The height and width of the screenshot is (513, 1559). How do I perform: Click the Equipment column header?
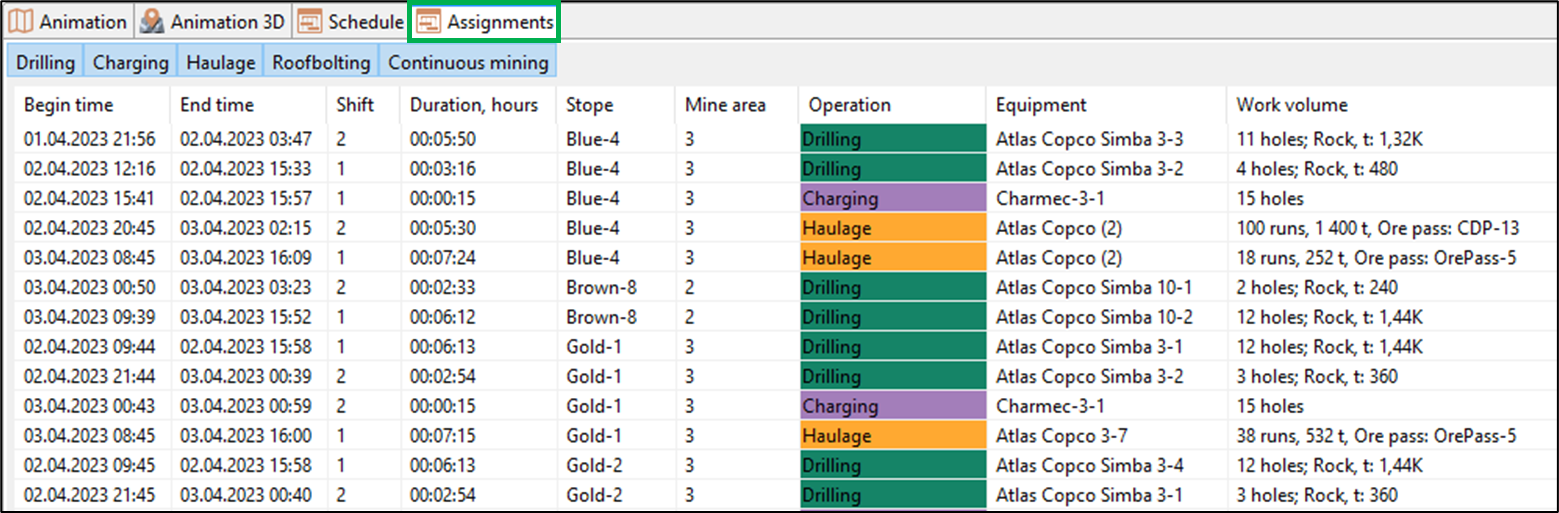(1041, 105)
